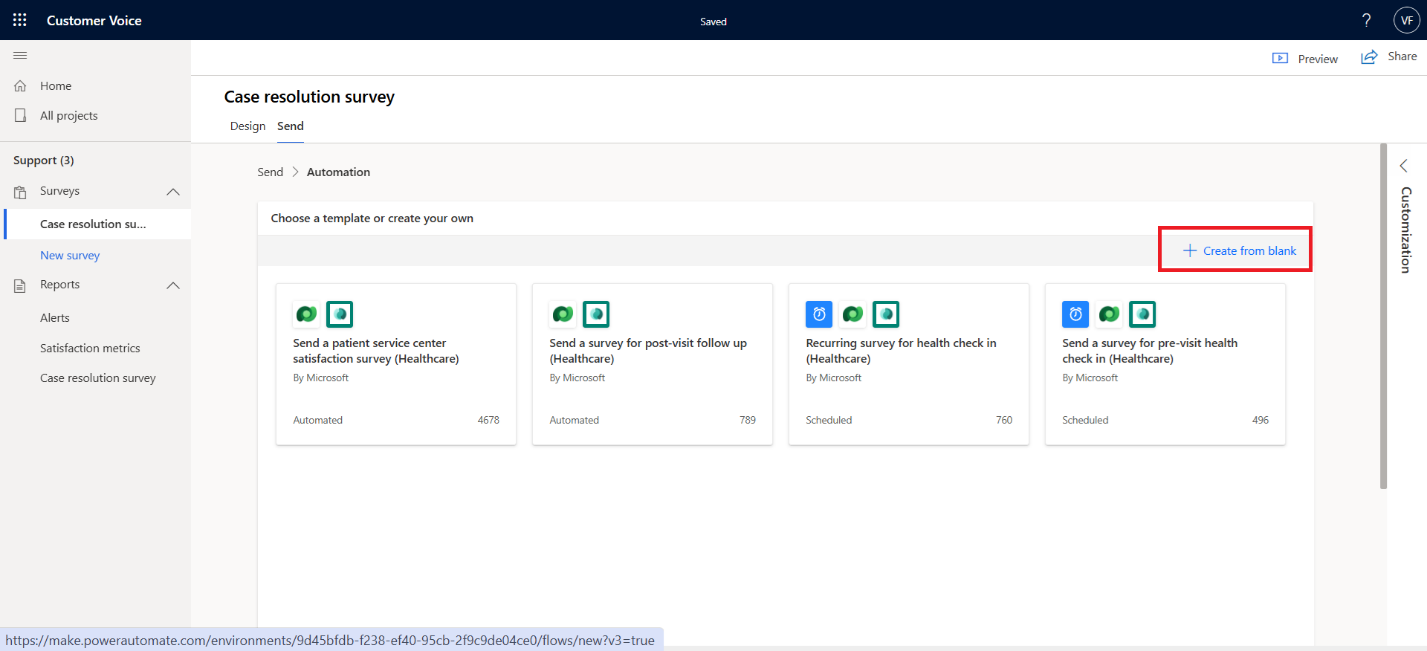The image size is (1427, 651).
Task: Click Create from blank
Action: [x=1239, y=251]
